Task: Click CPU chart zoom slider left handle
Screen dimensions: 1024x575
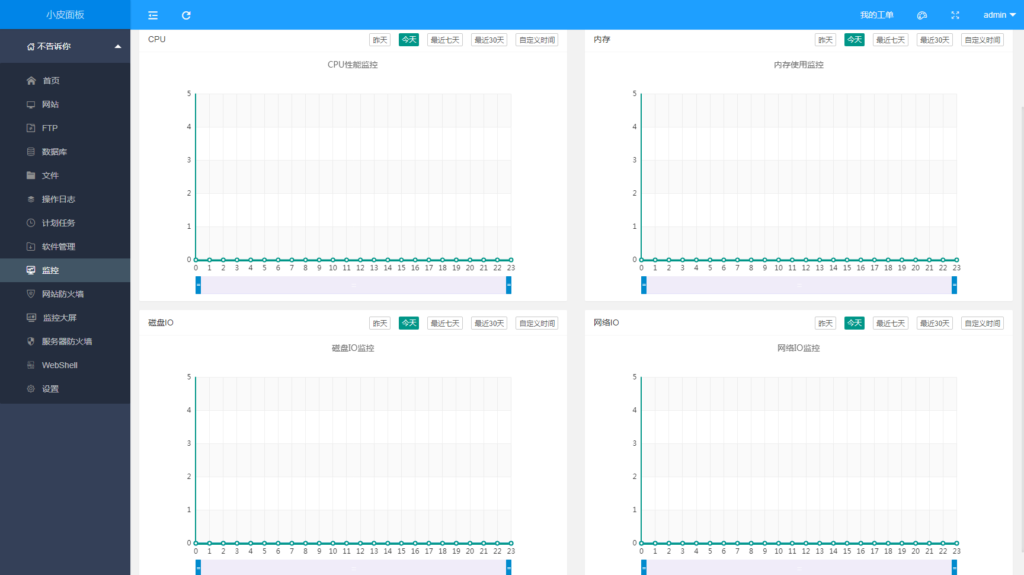Action: click(199, 285)
